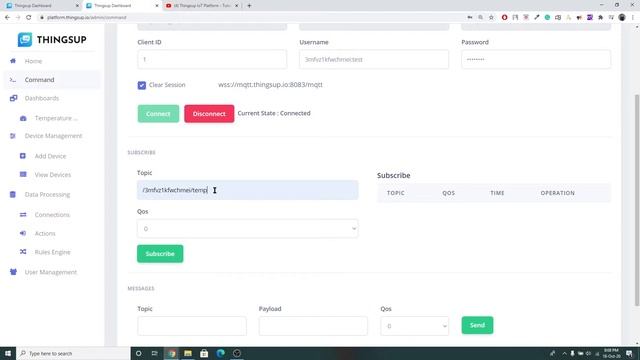Screen dimensions: 640x360
Task: Bookmark this page with the star icon
Action: pos(491,17)
